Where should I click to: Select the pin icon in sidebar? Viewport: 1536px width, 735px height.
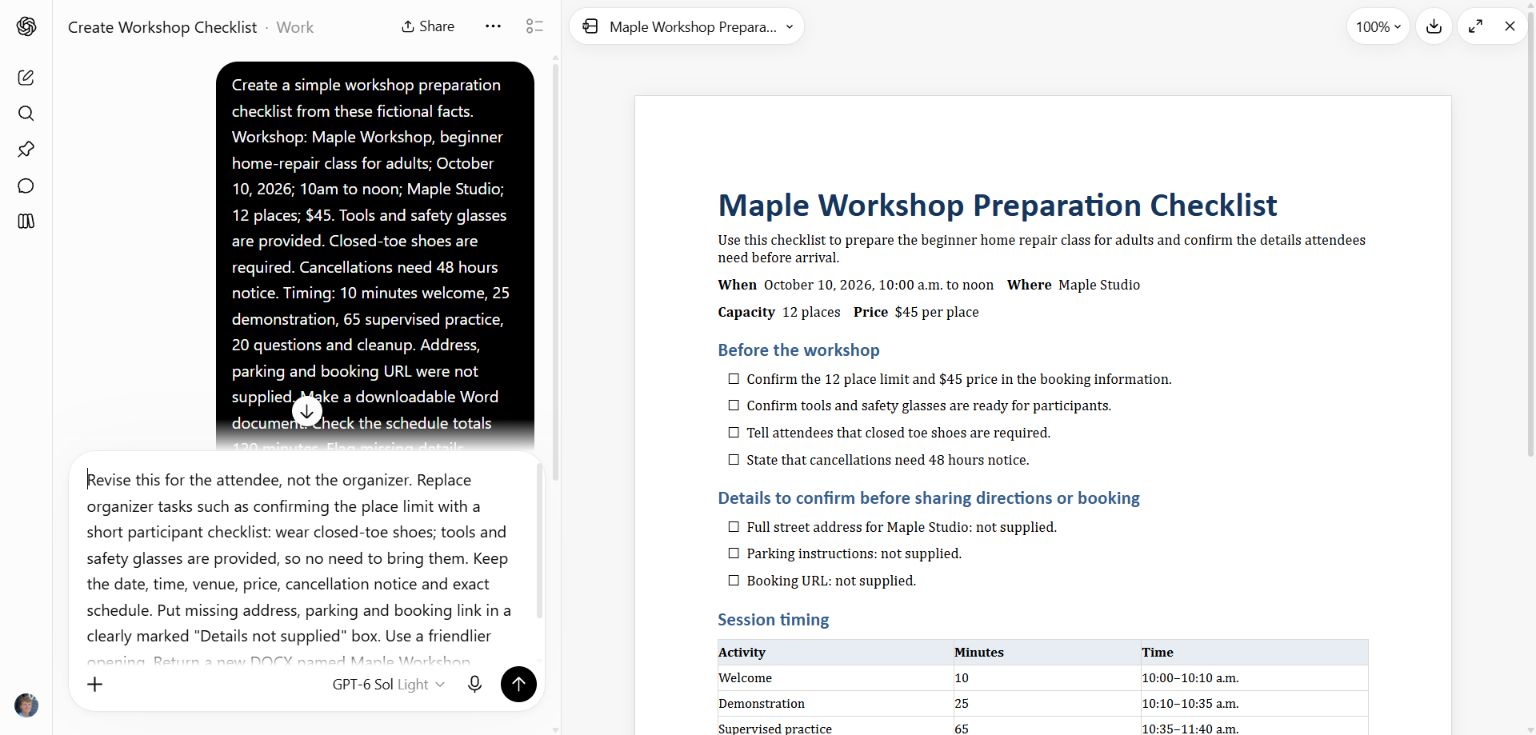[x=26, y=149]
